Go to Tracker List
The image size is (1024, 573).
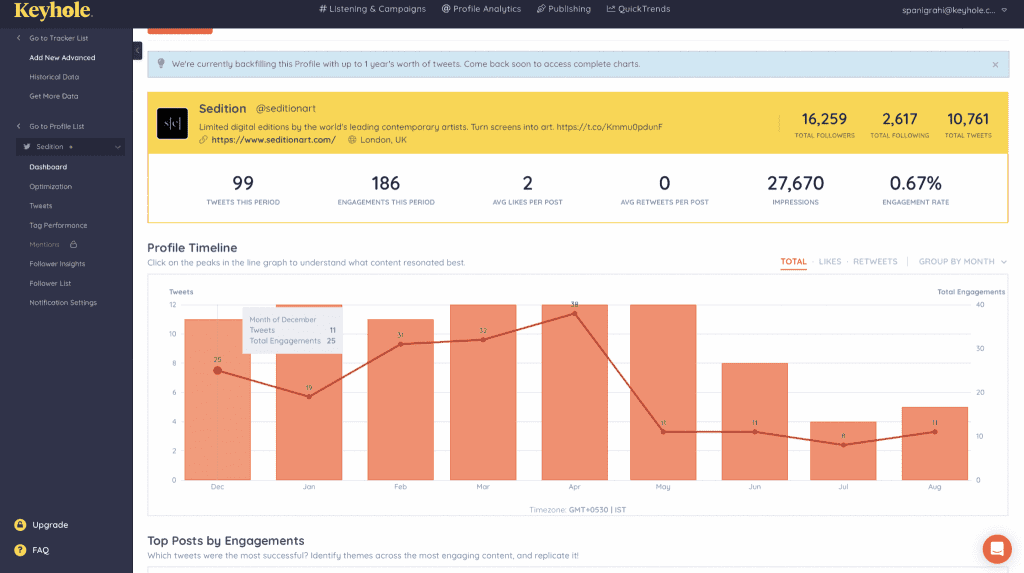coord(58,38)
